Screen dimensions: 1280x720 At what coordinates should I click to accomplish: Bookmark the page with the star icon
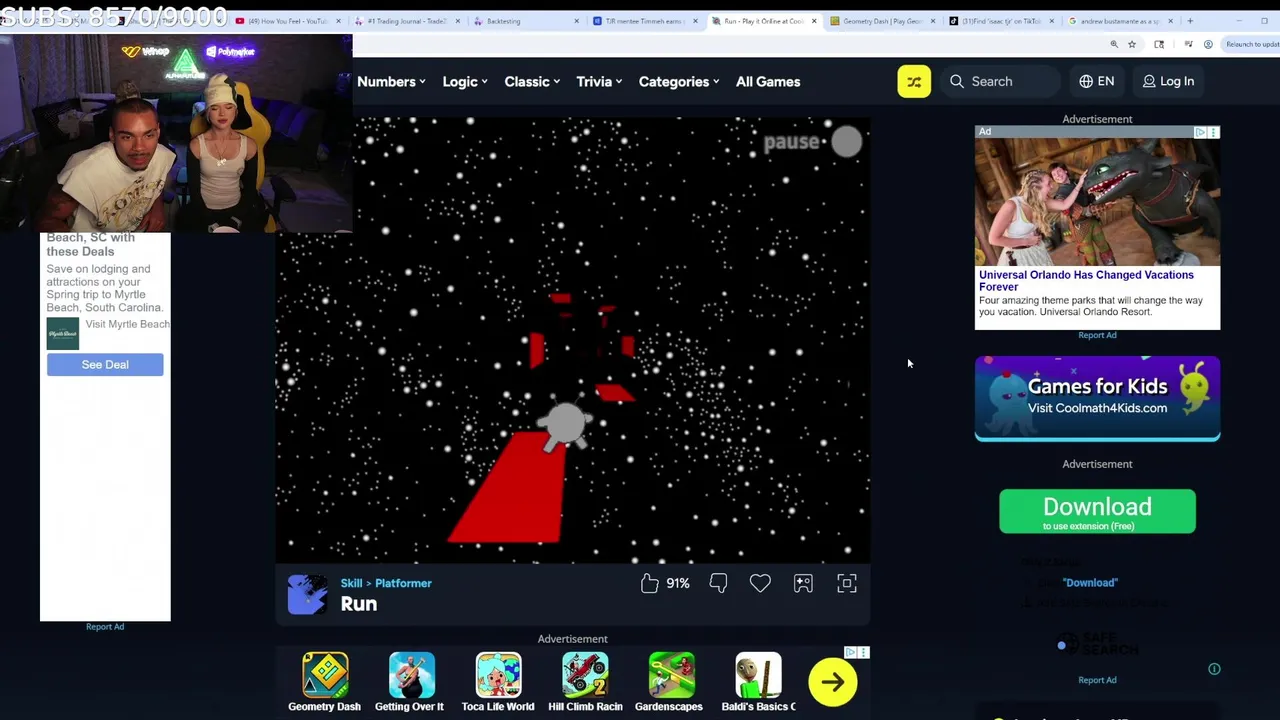(x=1132, y=44)
